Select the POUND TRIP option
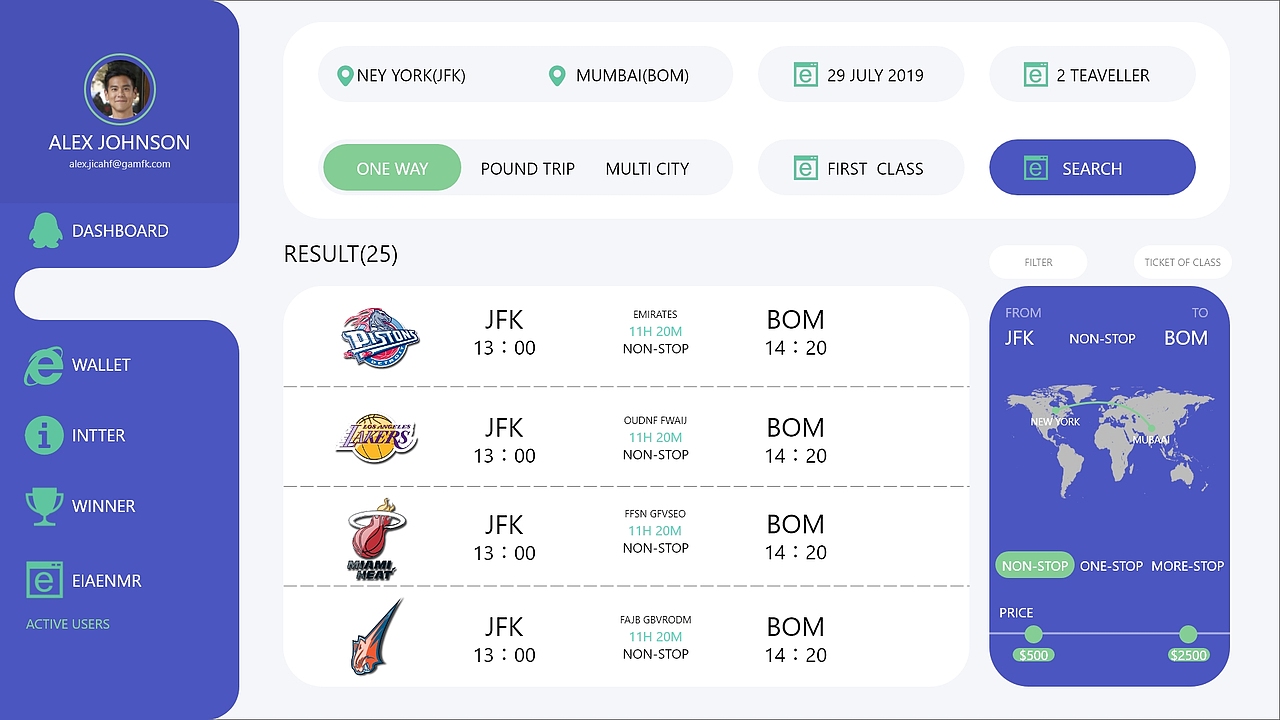The image size is (1280, 720). 527,169
